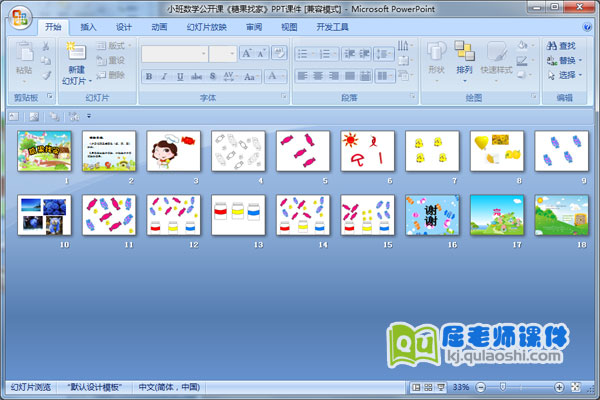
Task: Toggle Bold formatting
Action: point(149,77)
